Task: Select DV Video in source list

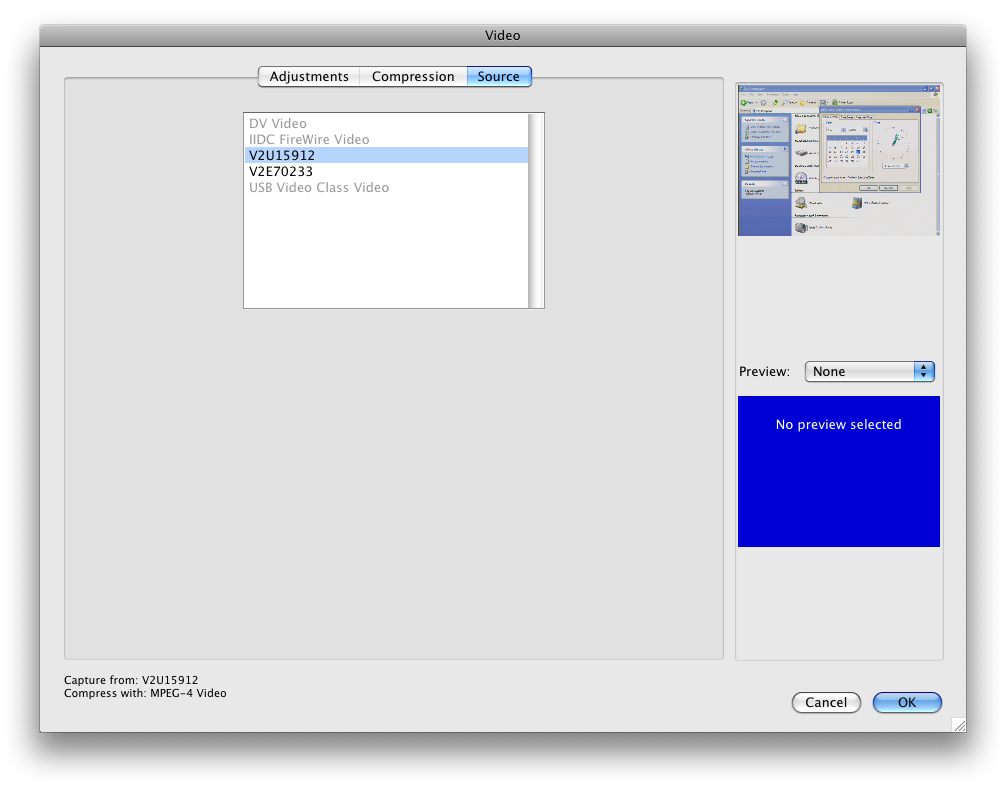Action: [278, 124]
